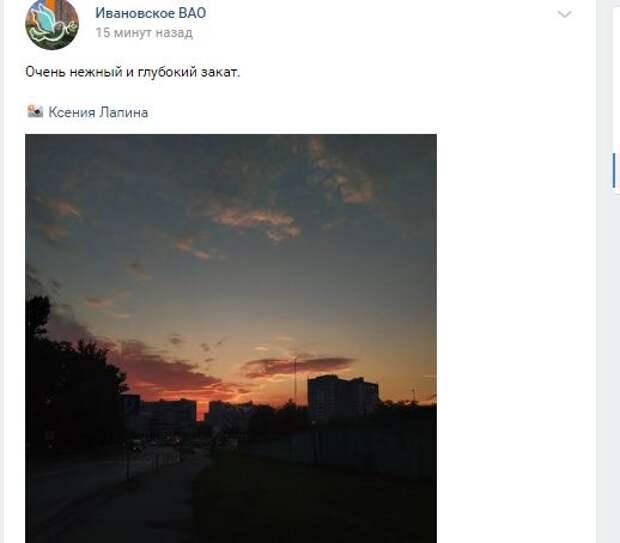Screen dimensions: 620x543
Task: Open the Ивановское ВАО community page link
Action: (151, 13)
